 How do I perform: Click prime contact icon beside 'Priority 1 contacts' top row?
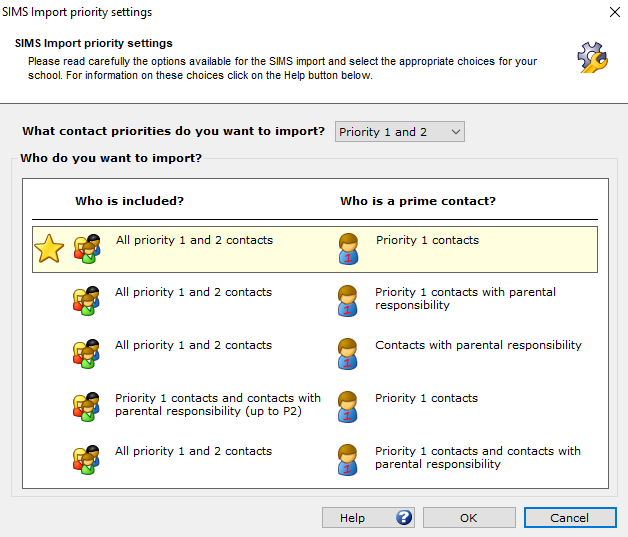tap(348, 249)
